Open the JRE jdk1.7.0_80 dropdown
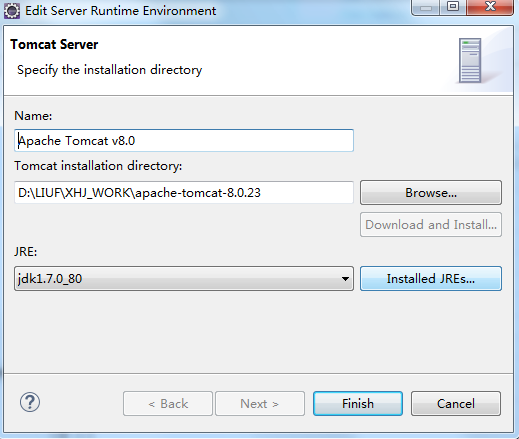Image resolution: width=519 pixels, height=439 pixels. 184,278
